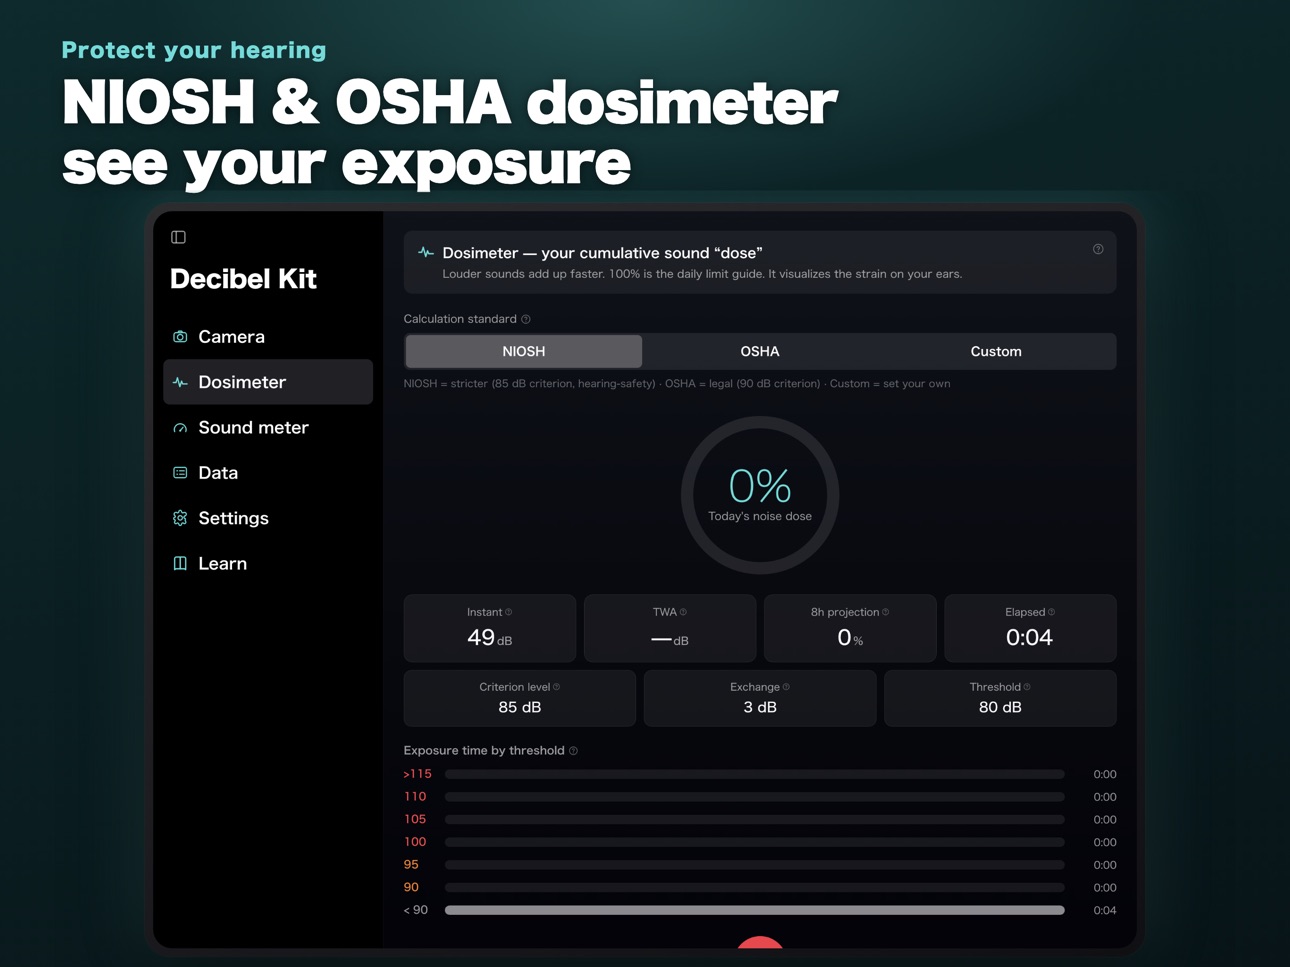Open the Data page

click(x=268, y=473)
